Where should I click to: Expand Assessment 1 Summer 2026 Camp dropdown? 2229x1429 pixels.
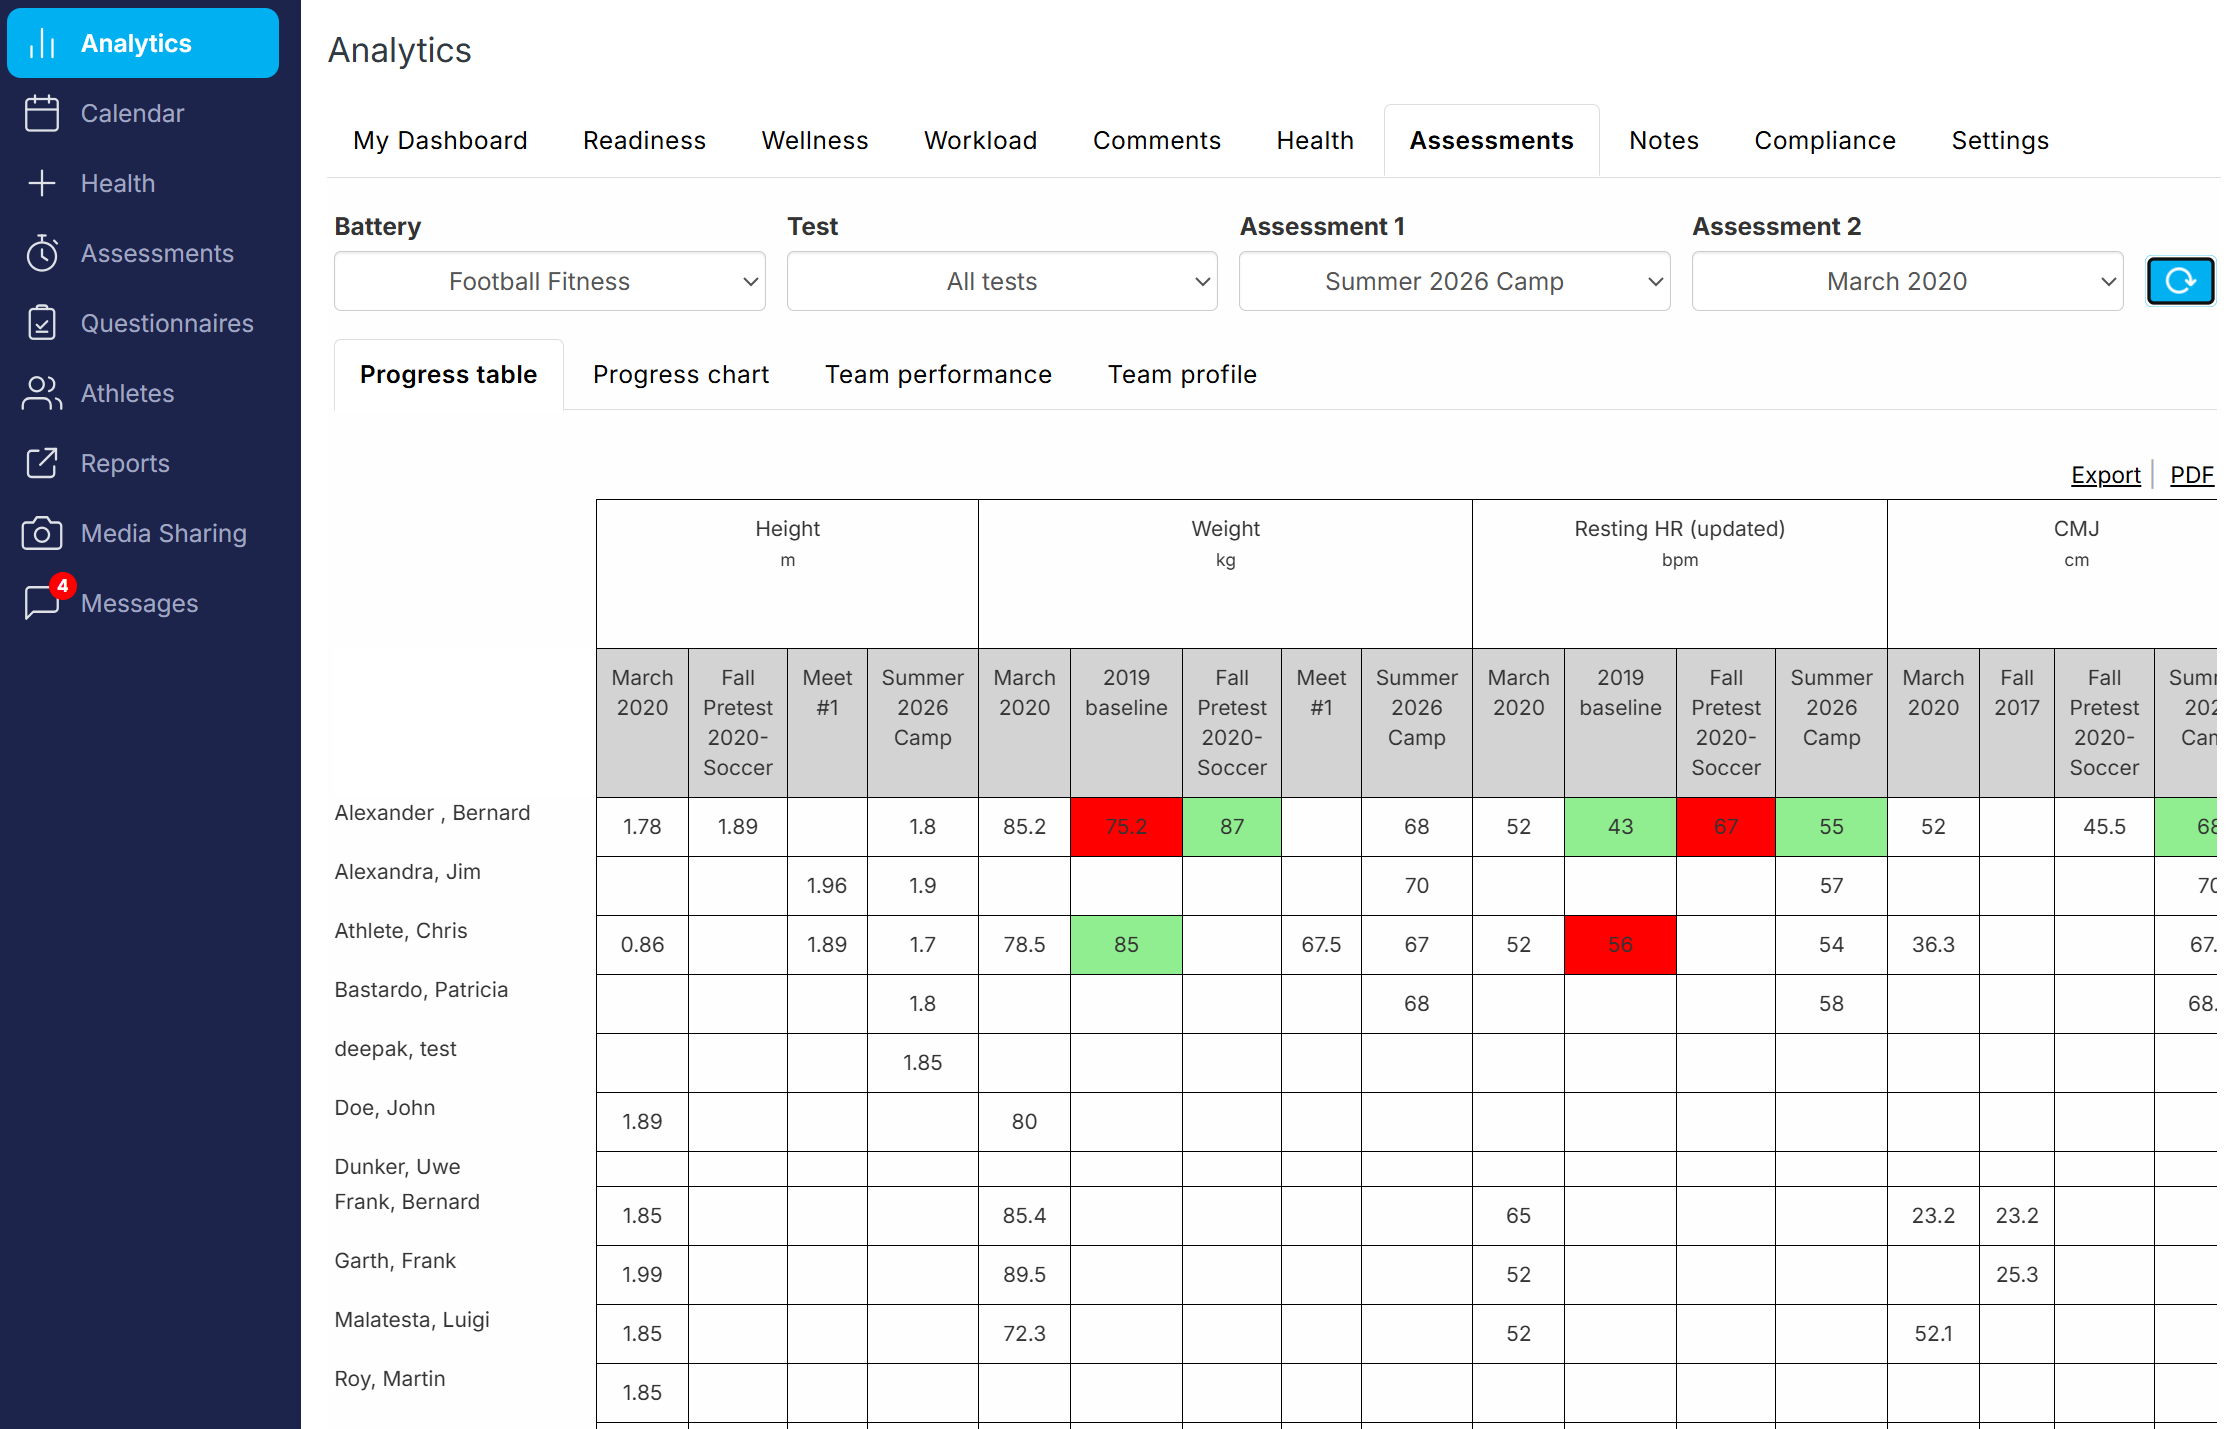coord(1454,281)
